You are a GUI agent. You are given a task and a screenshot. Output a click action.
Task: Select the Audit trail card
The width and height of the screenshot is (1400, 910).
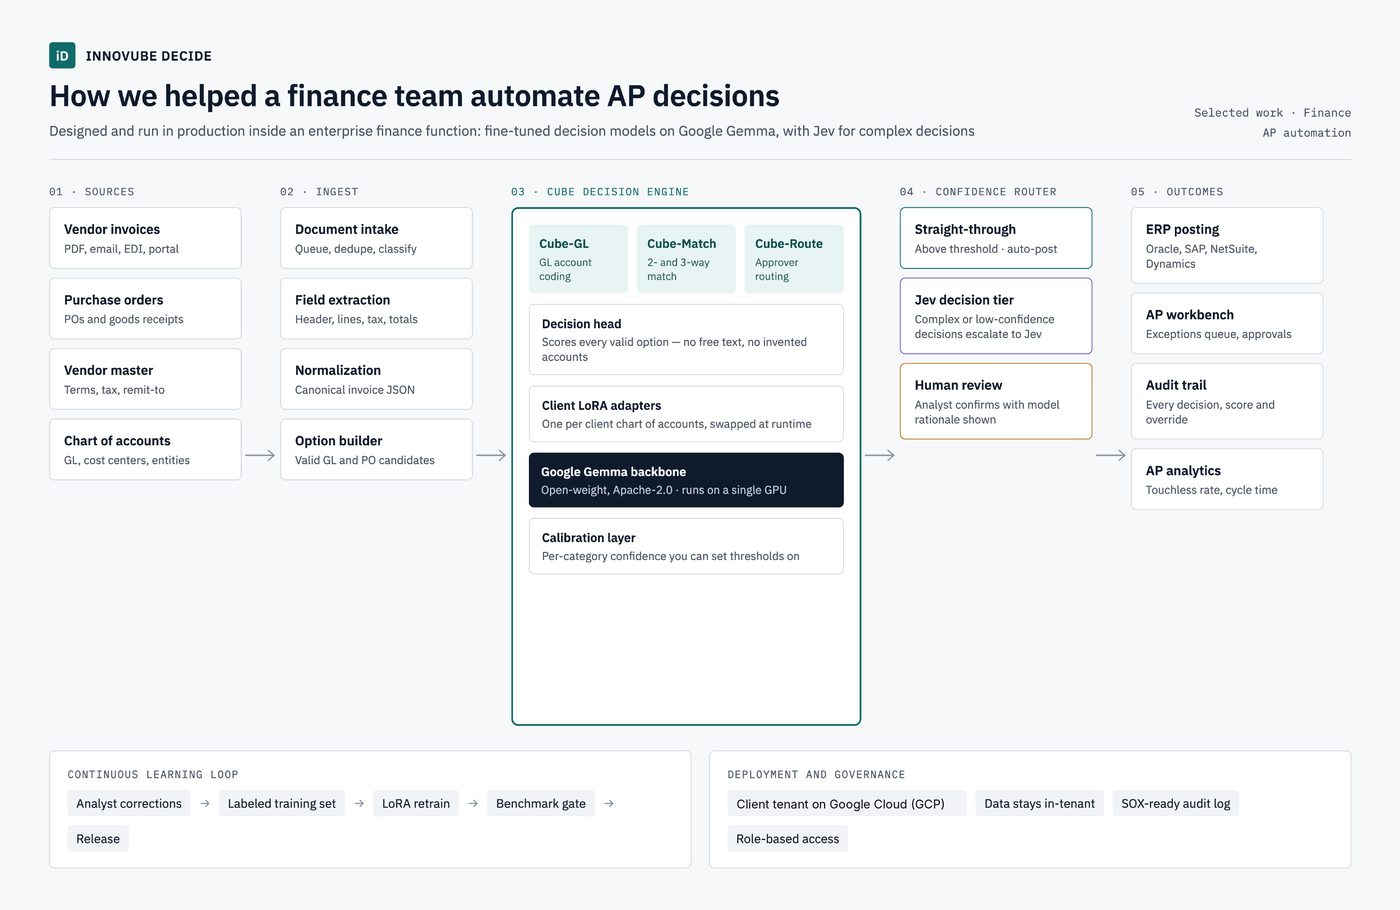pyautogui.click(x=1227, y=401)
